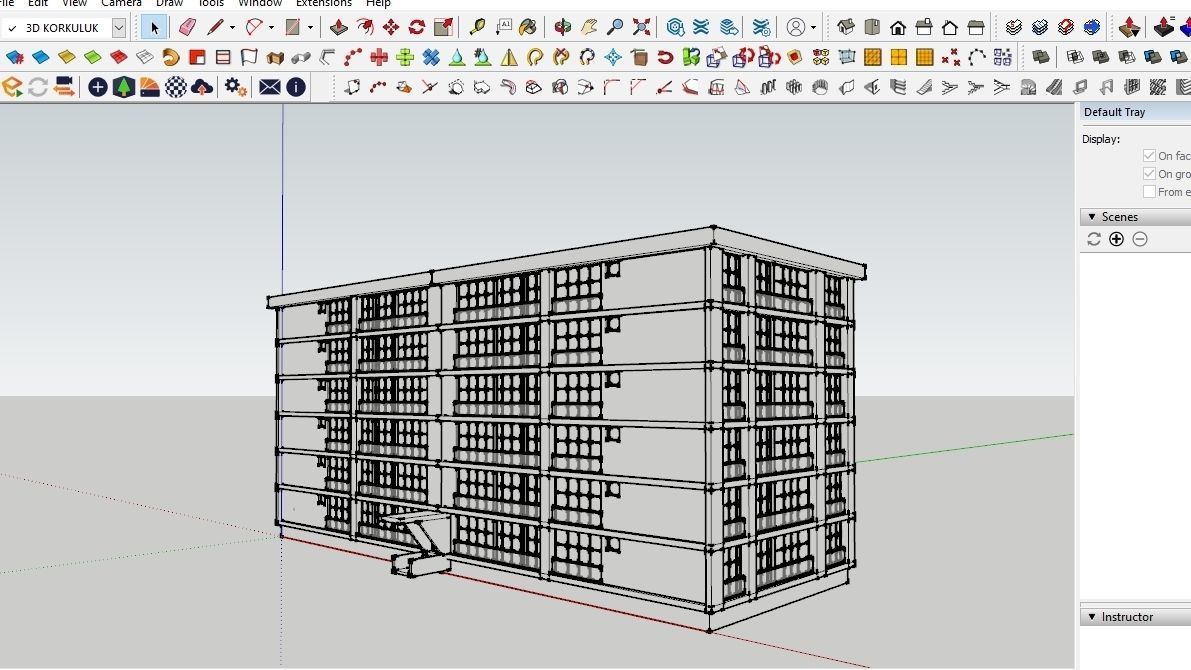The height and width of the screenshot is (670, 1191).
Task: Select the Tape Measure tool
Action: coord(477,28)
